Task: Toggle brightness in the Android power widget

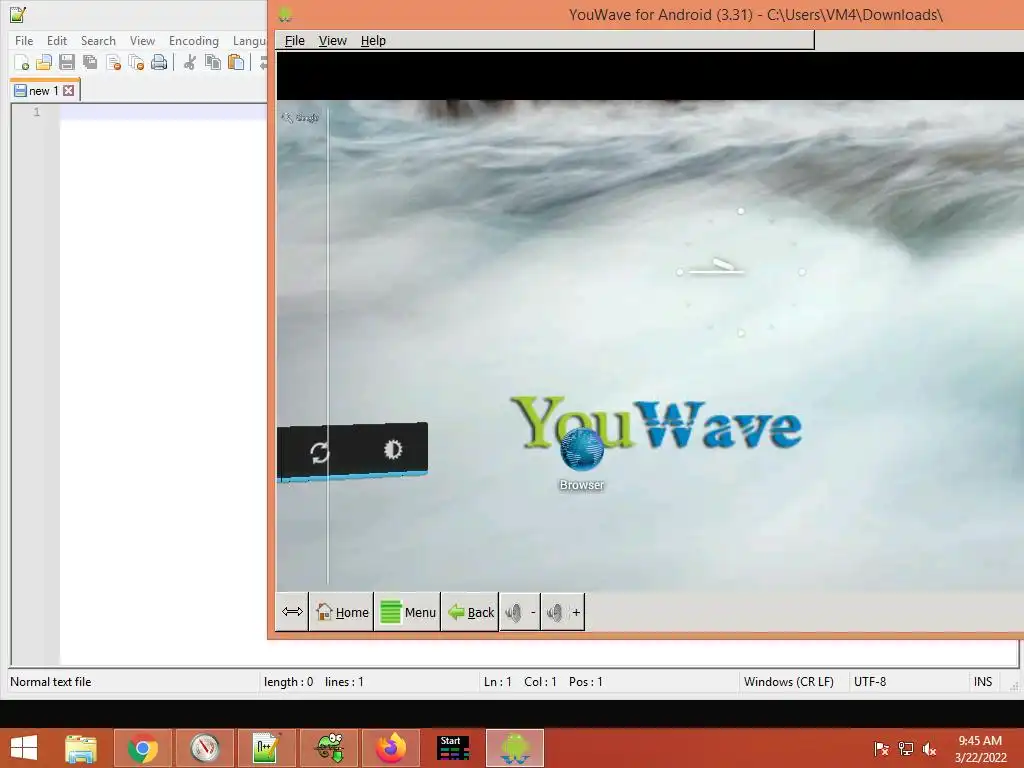Action: point(392,449)
